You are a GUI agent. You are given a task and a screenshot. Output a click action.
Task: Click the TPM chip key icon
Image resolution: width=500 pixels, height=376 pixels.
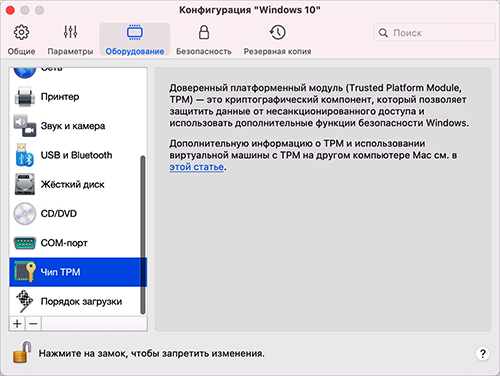(25, 272)
